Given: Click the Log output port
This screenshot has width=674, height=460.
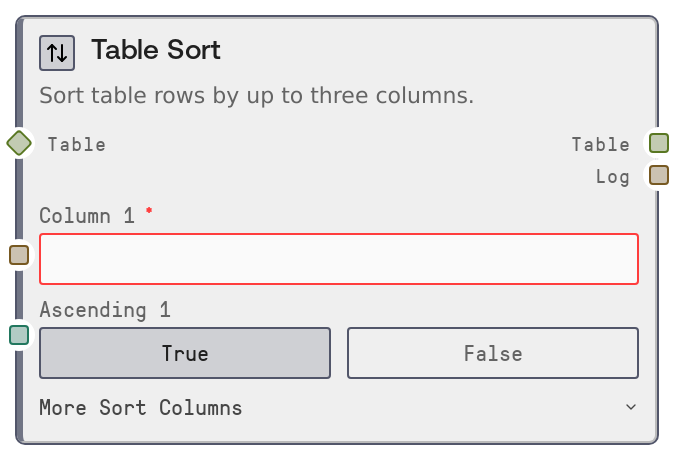Looking at the screenshot, I should (x=658, y=176).
